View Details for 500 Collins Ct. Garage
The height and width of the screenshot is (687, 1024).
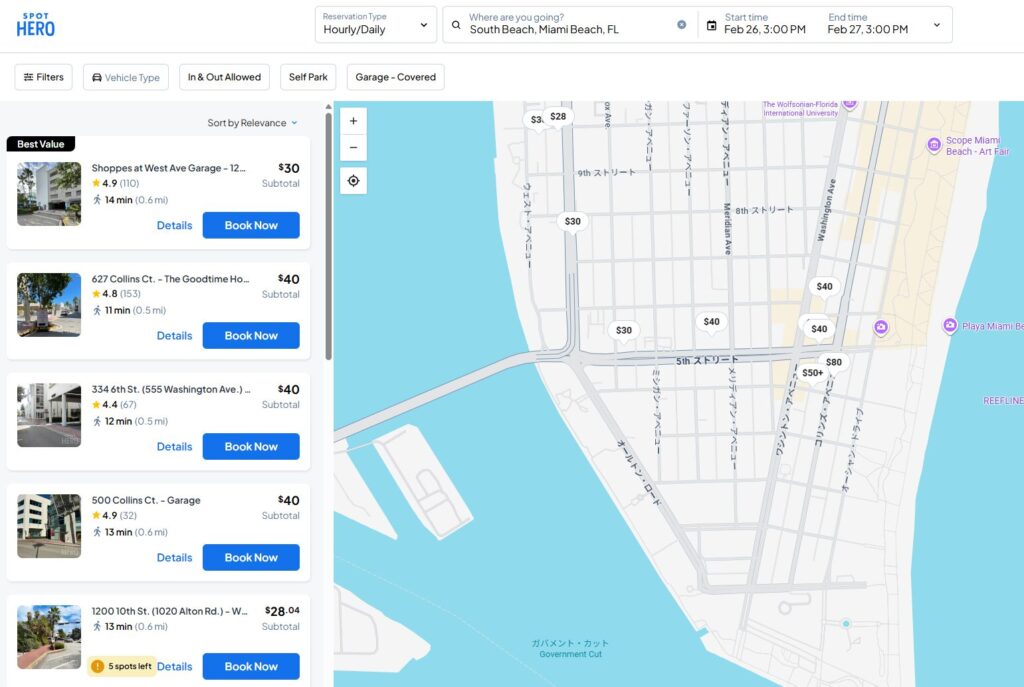click(174, 558)
